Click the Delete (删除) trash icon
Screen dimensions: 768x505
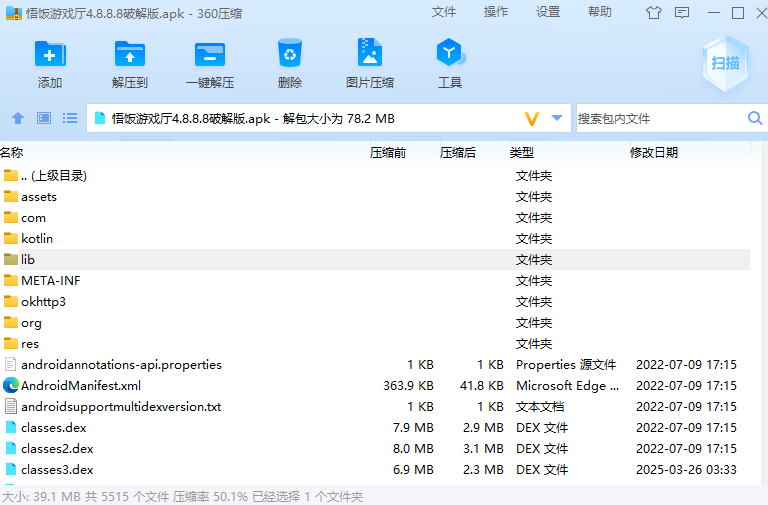click(290, 53)
